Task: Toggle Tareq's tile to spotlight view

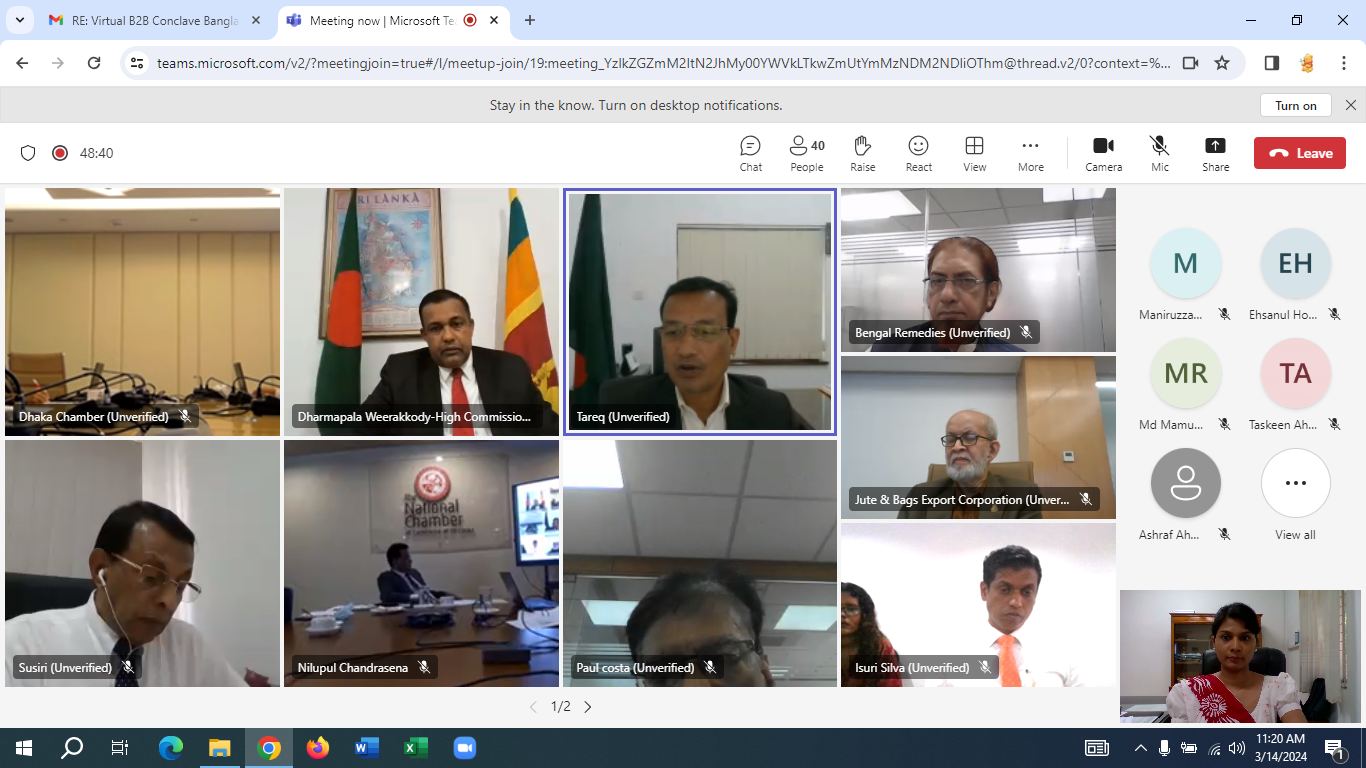Action: tap(699, 312)
